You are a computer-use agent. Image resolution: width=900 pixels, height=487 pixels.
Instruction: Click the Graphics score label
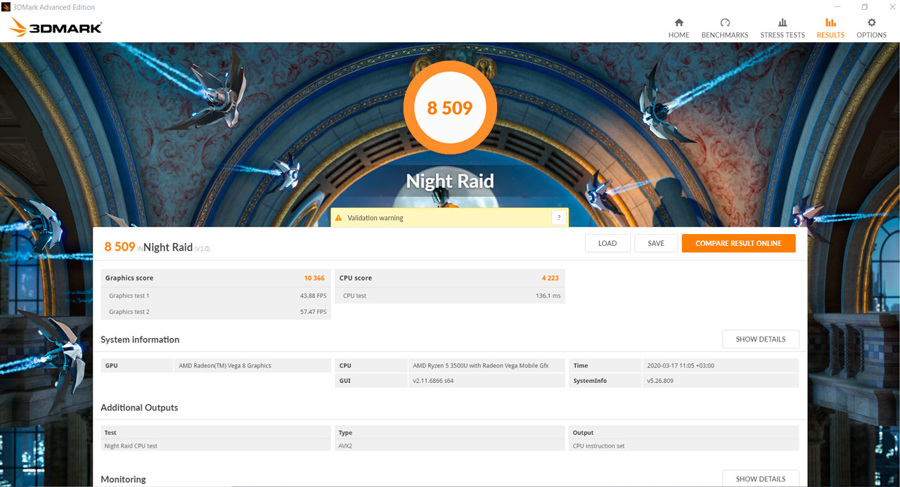click(129, 278)
